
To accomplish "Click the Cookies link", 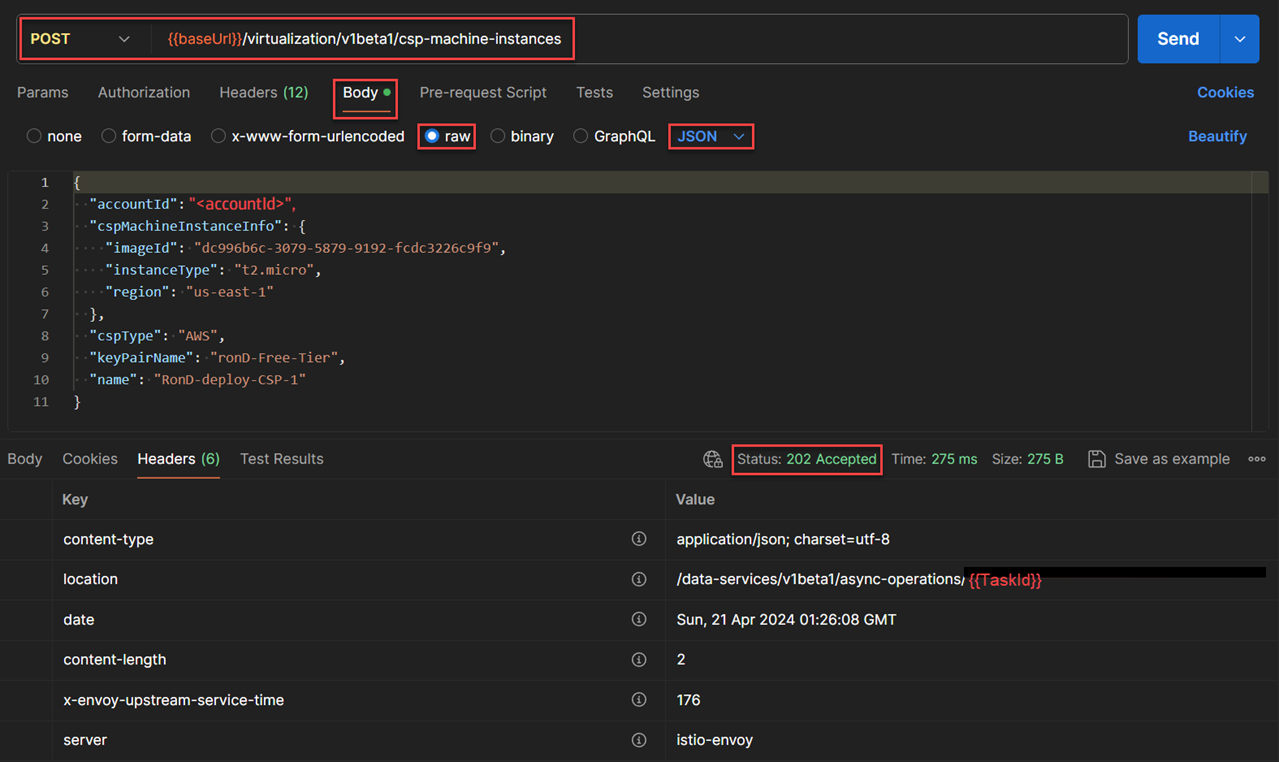I will 1225,92.
